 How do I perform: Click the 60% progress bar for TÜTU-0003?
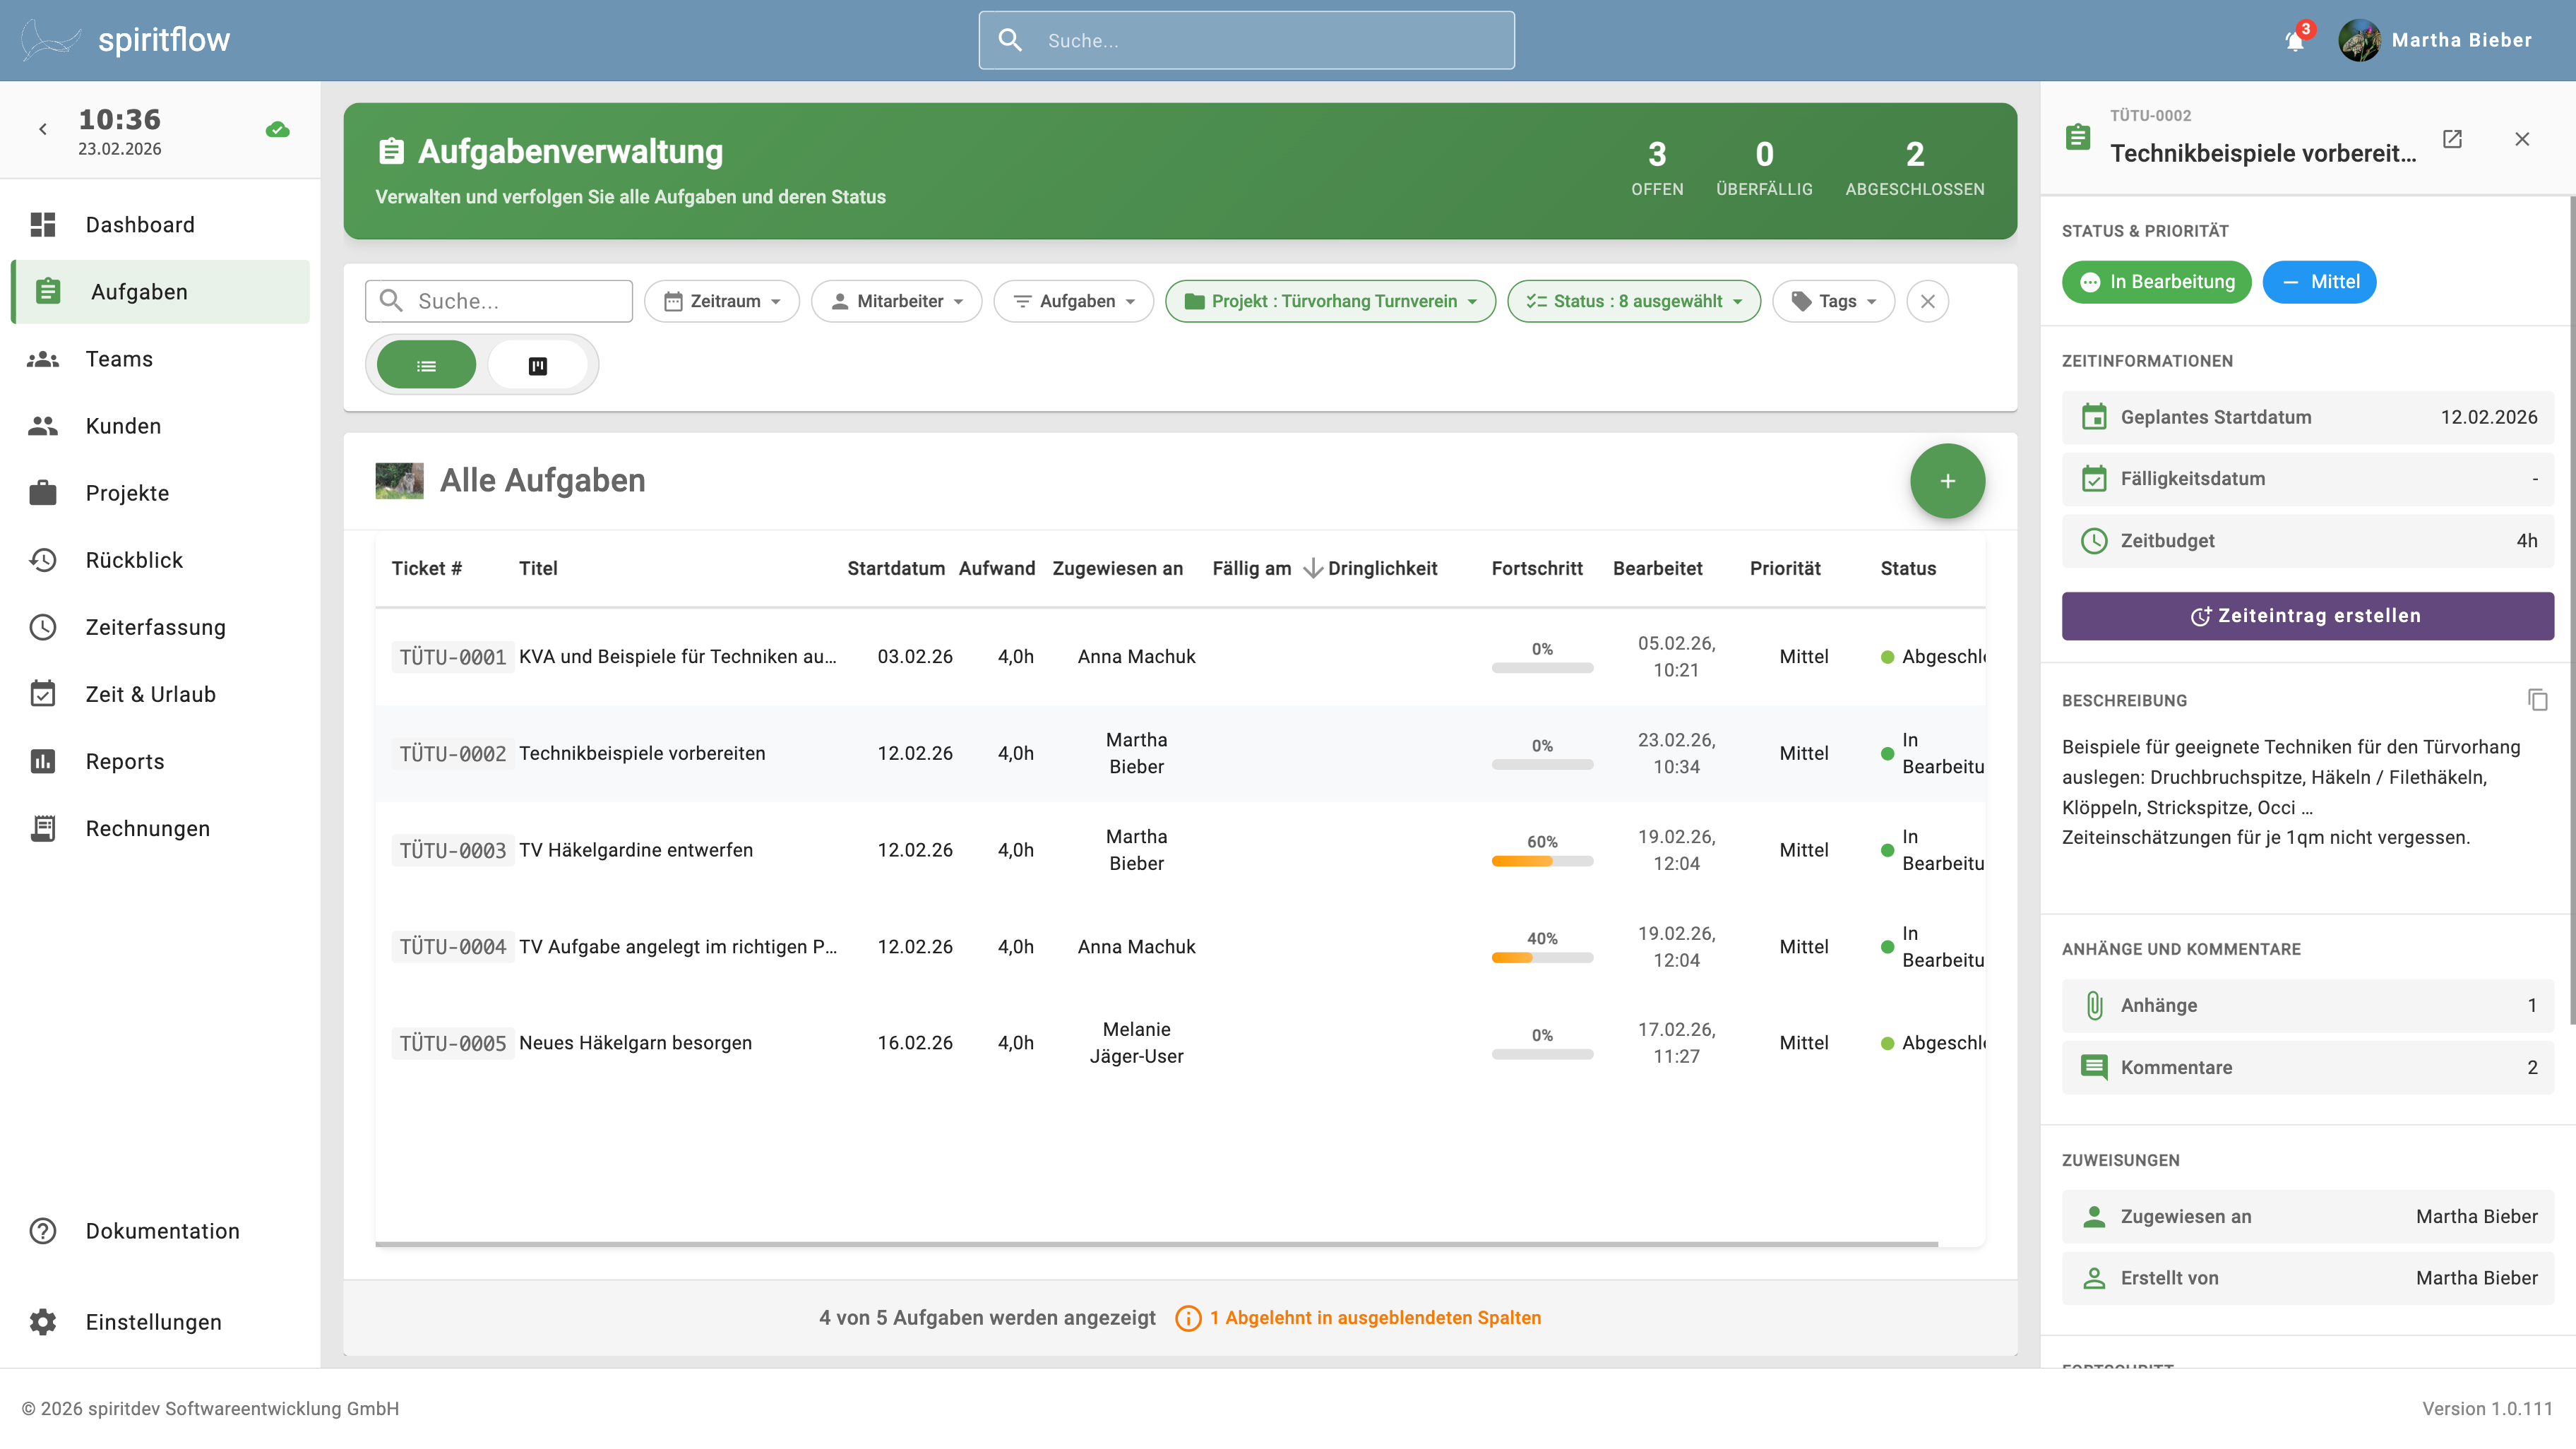(1542, 861)
